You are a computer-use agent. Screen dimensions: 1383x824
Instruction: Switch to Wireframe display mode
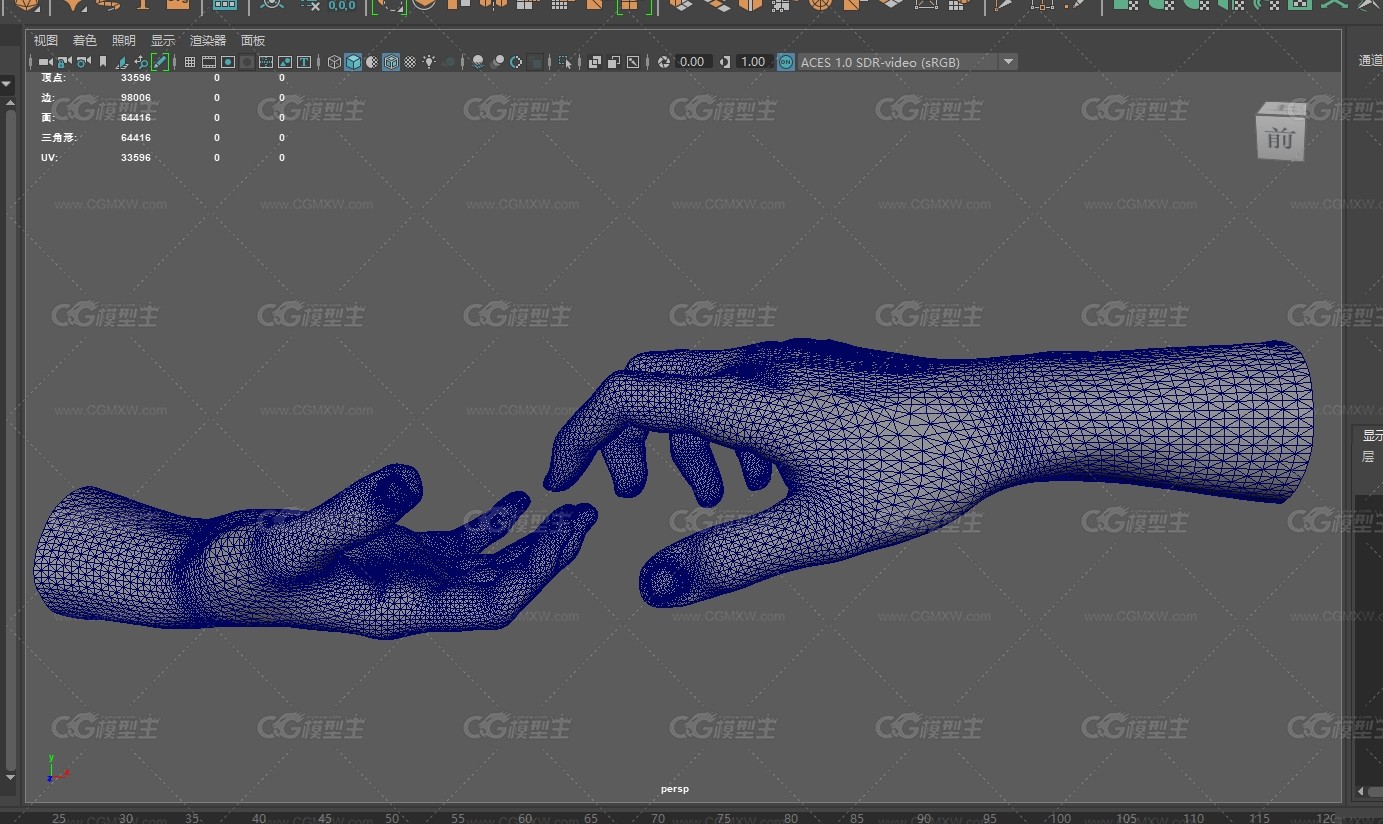coord(334,62)
